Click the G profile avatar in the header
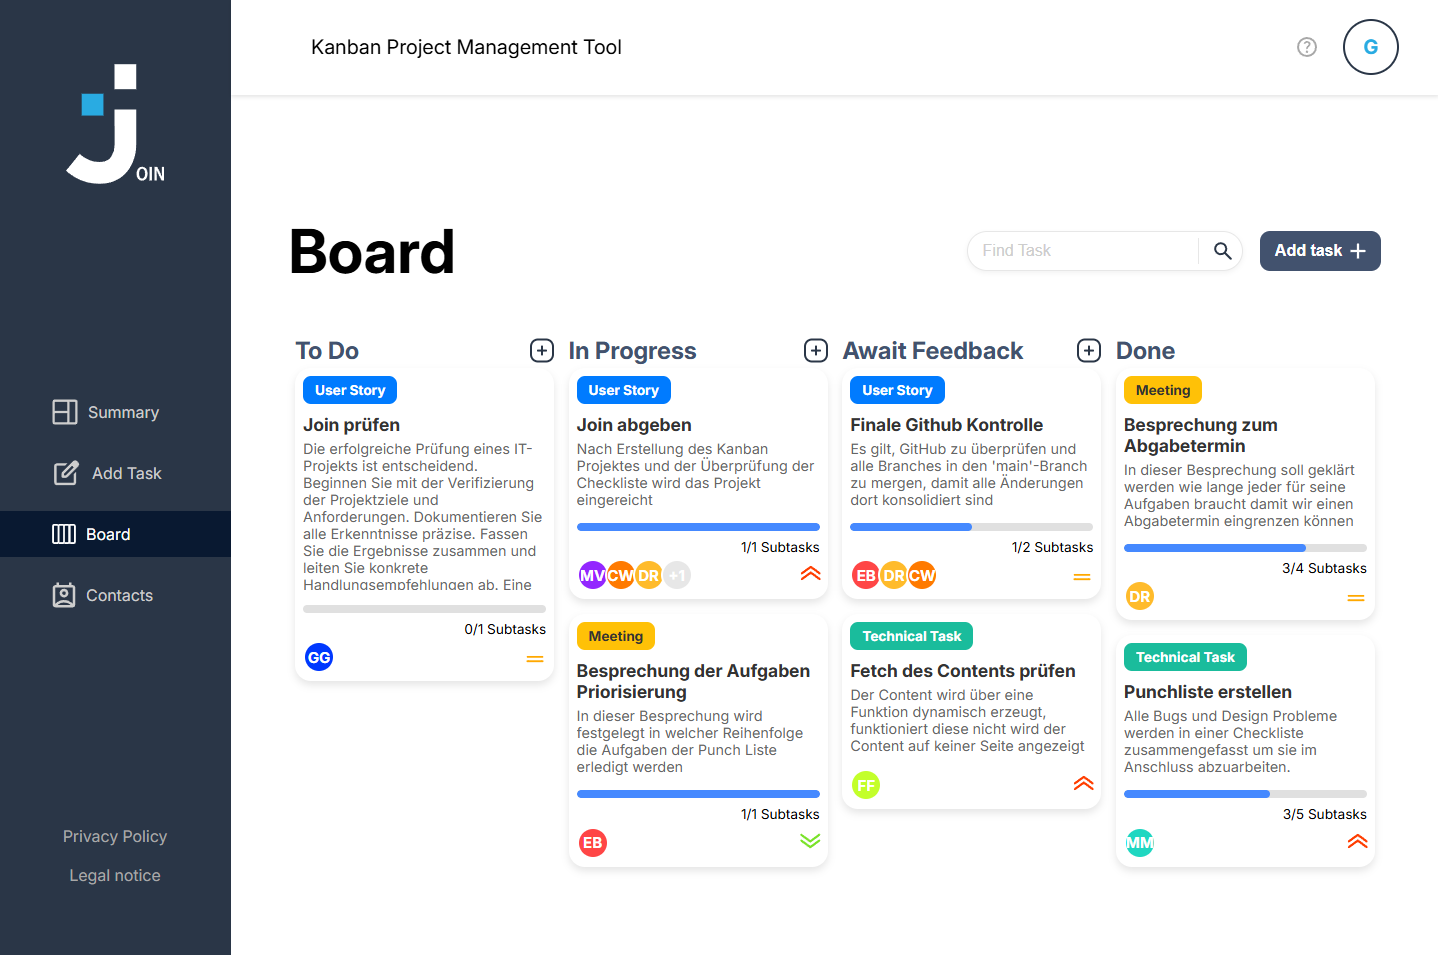The height and width of the screenshot is (955, 1438). click(x=1371, y=47)
